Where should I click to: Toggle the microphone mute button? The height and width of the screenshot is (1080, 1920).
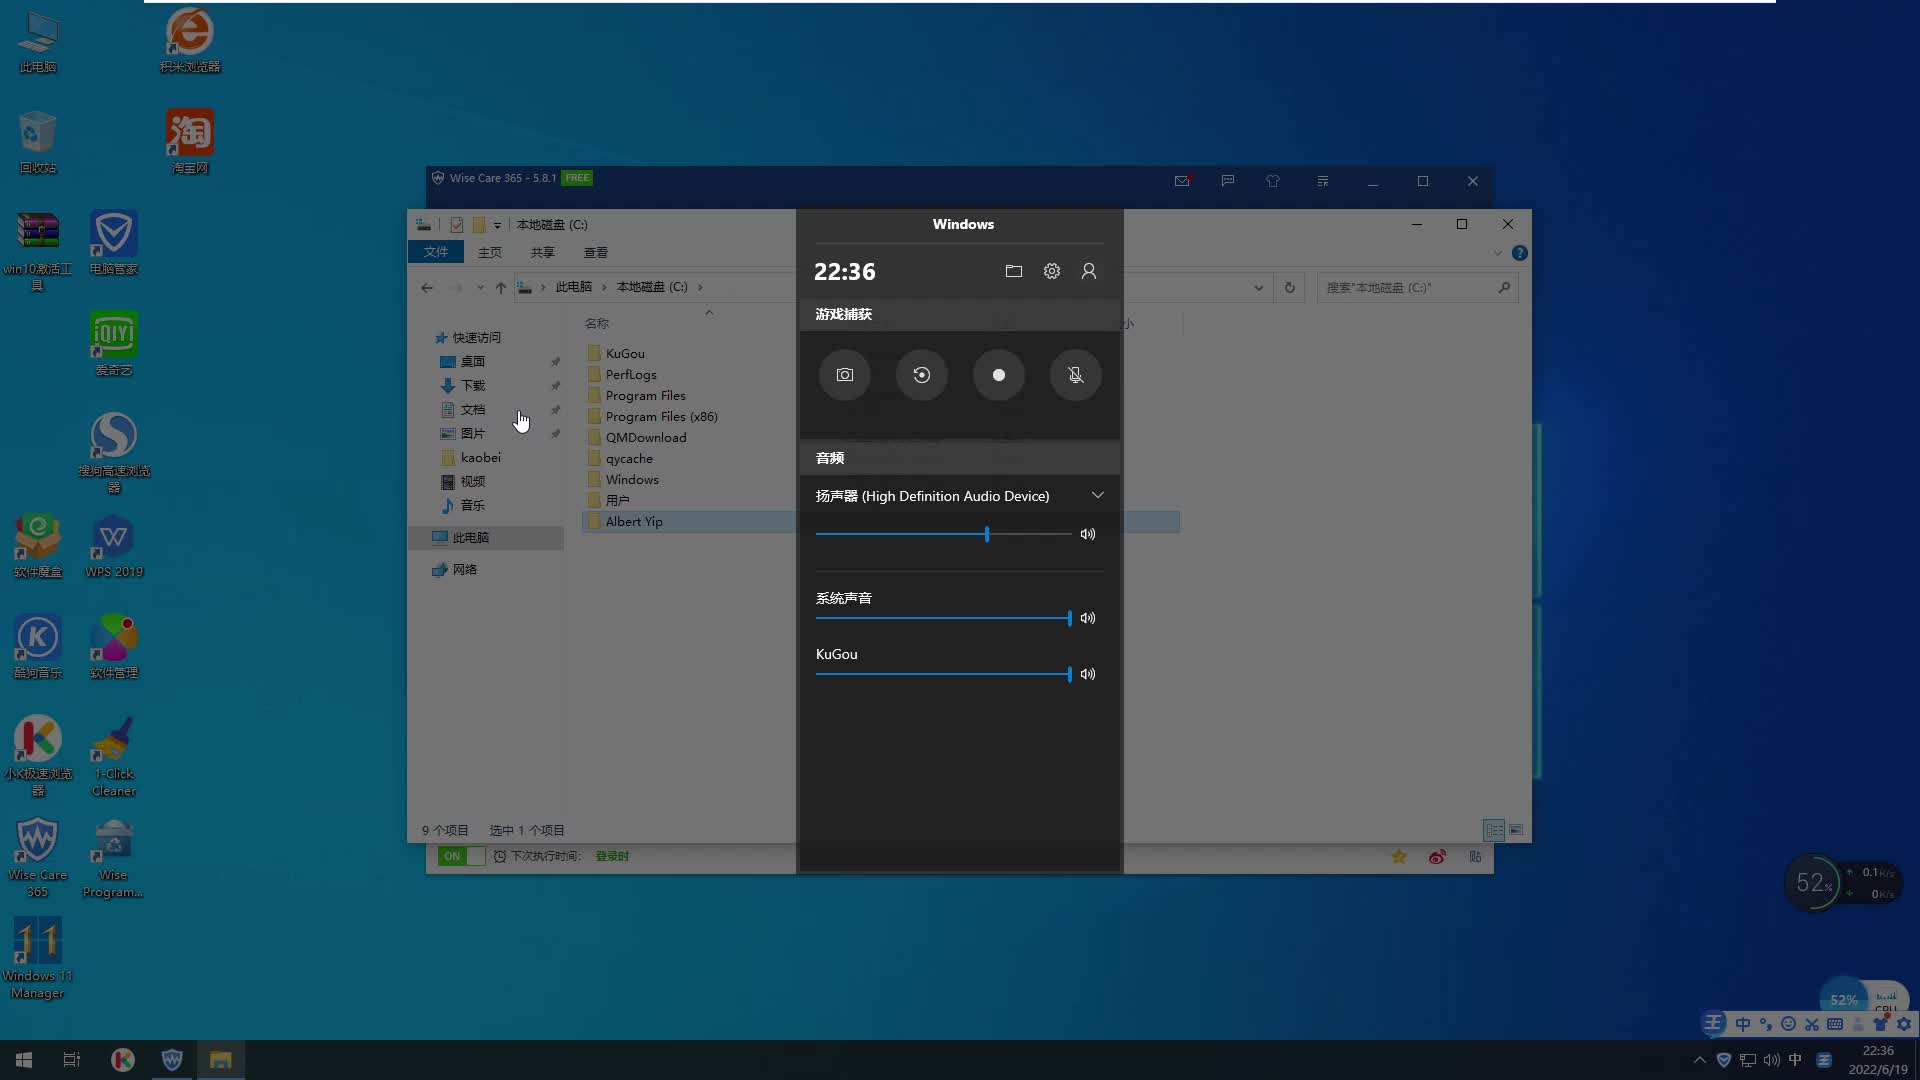coord(1075,375)
